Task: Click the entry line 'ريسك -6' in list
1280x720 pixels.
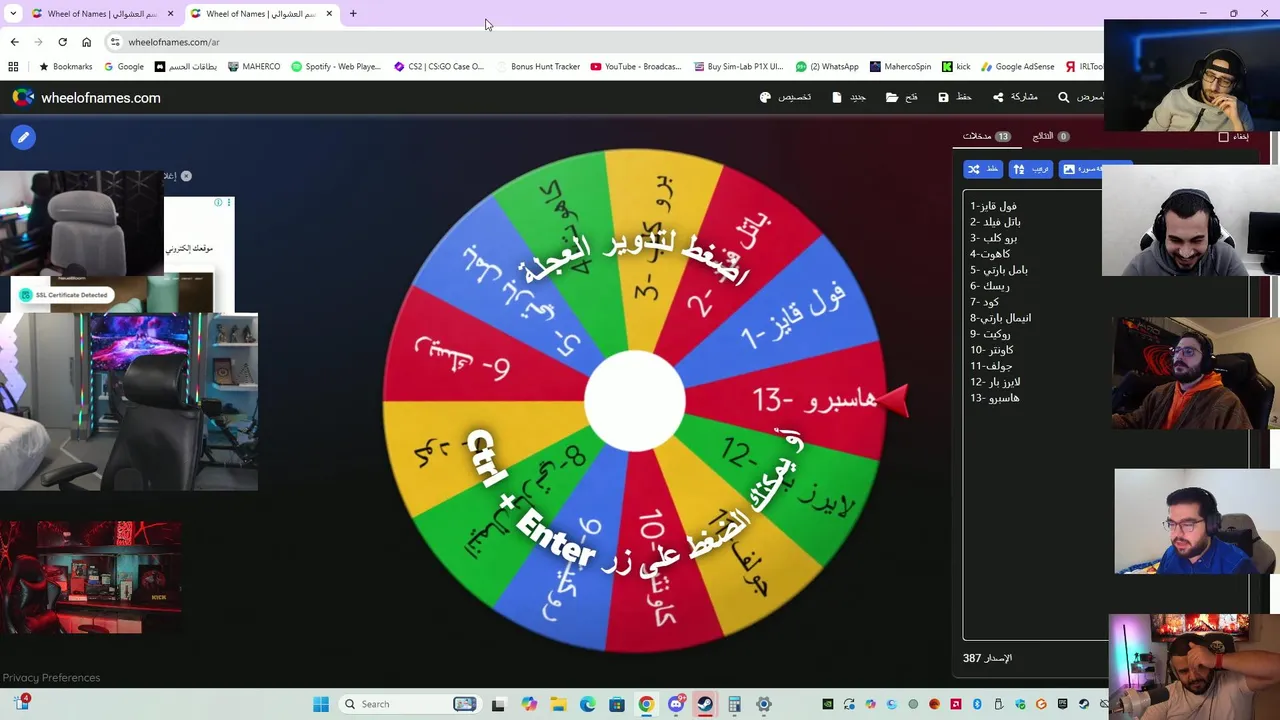Action: coord(990,286)
